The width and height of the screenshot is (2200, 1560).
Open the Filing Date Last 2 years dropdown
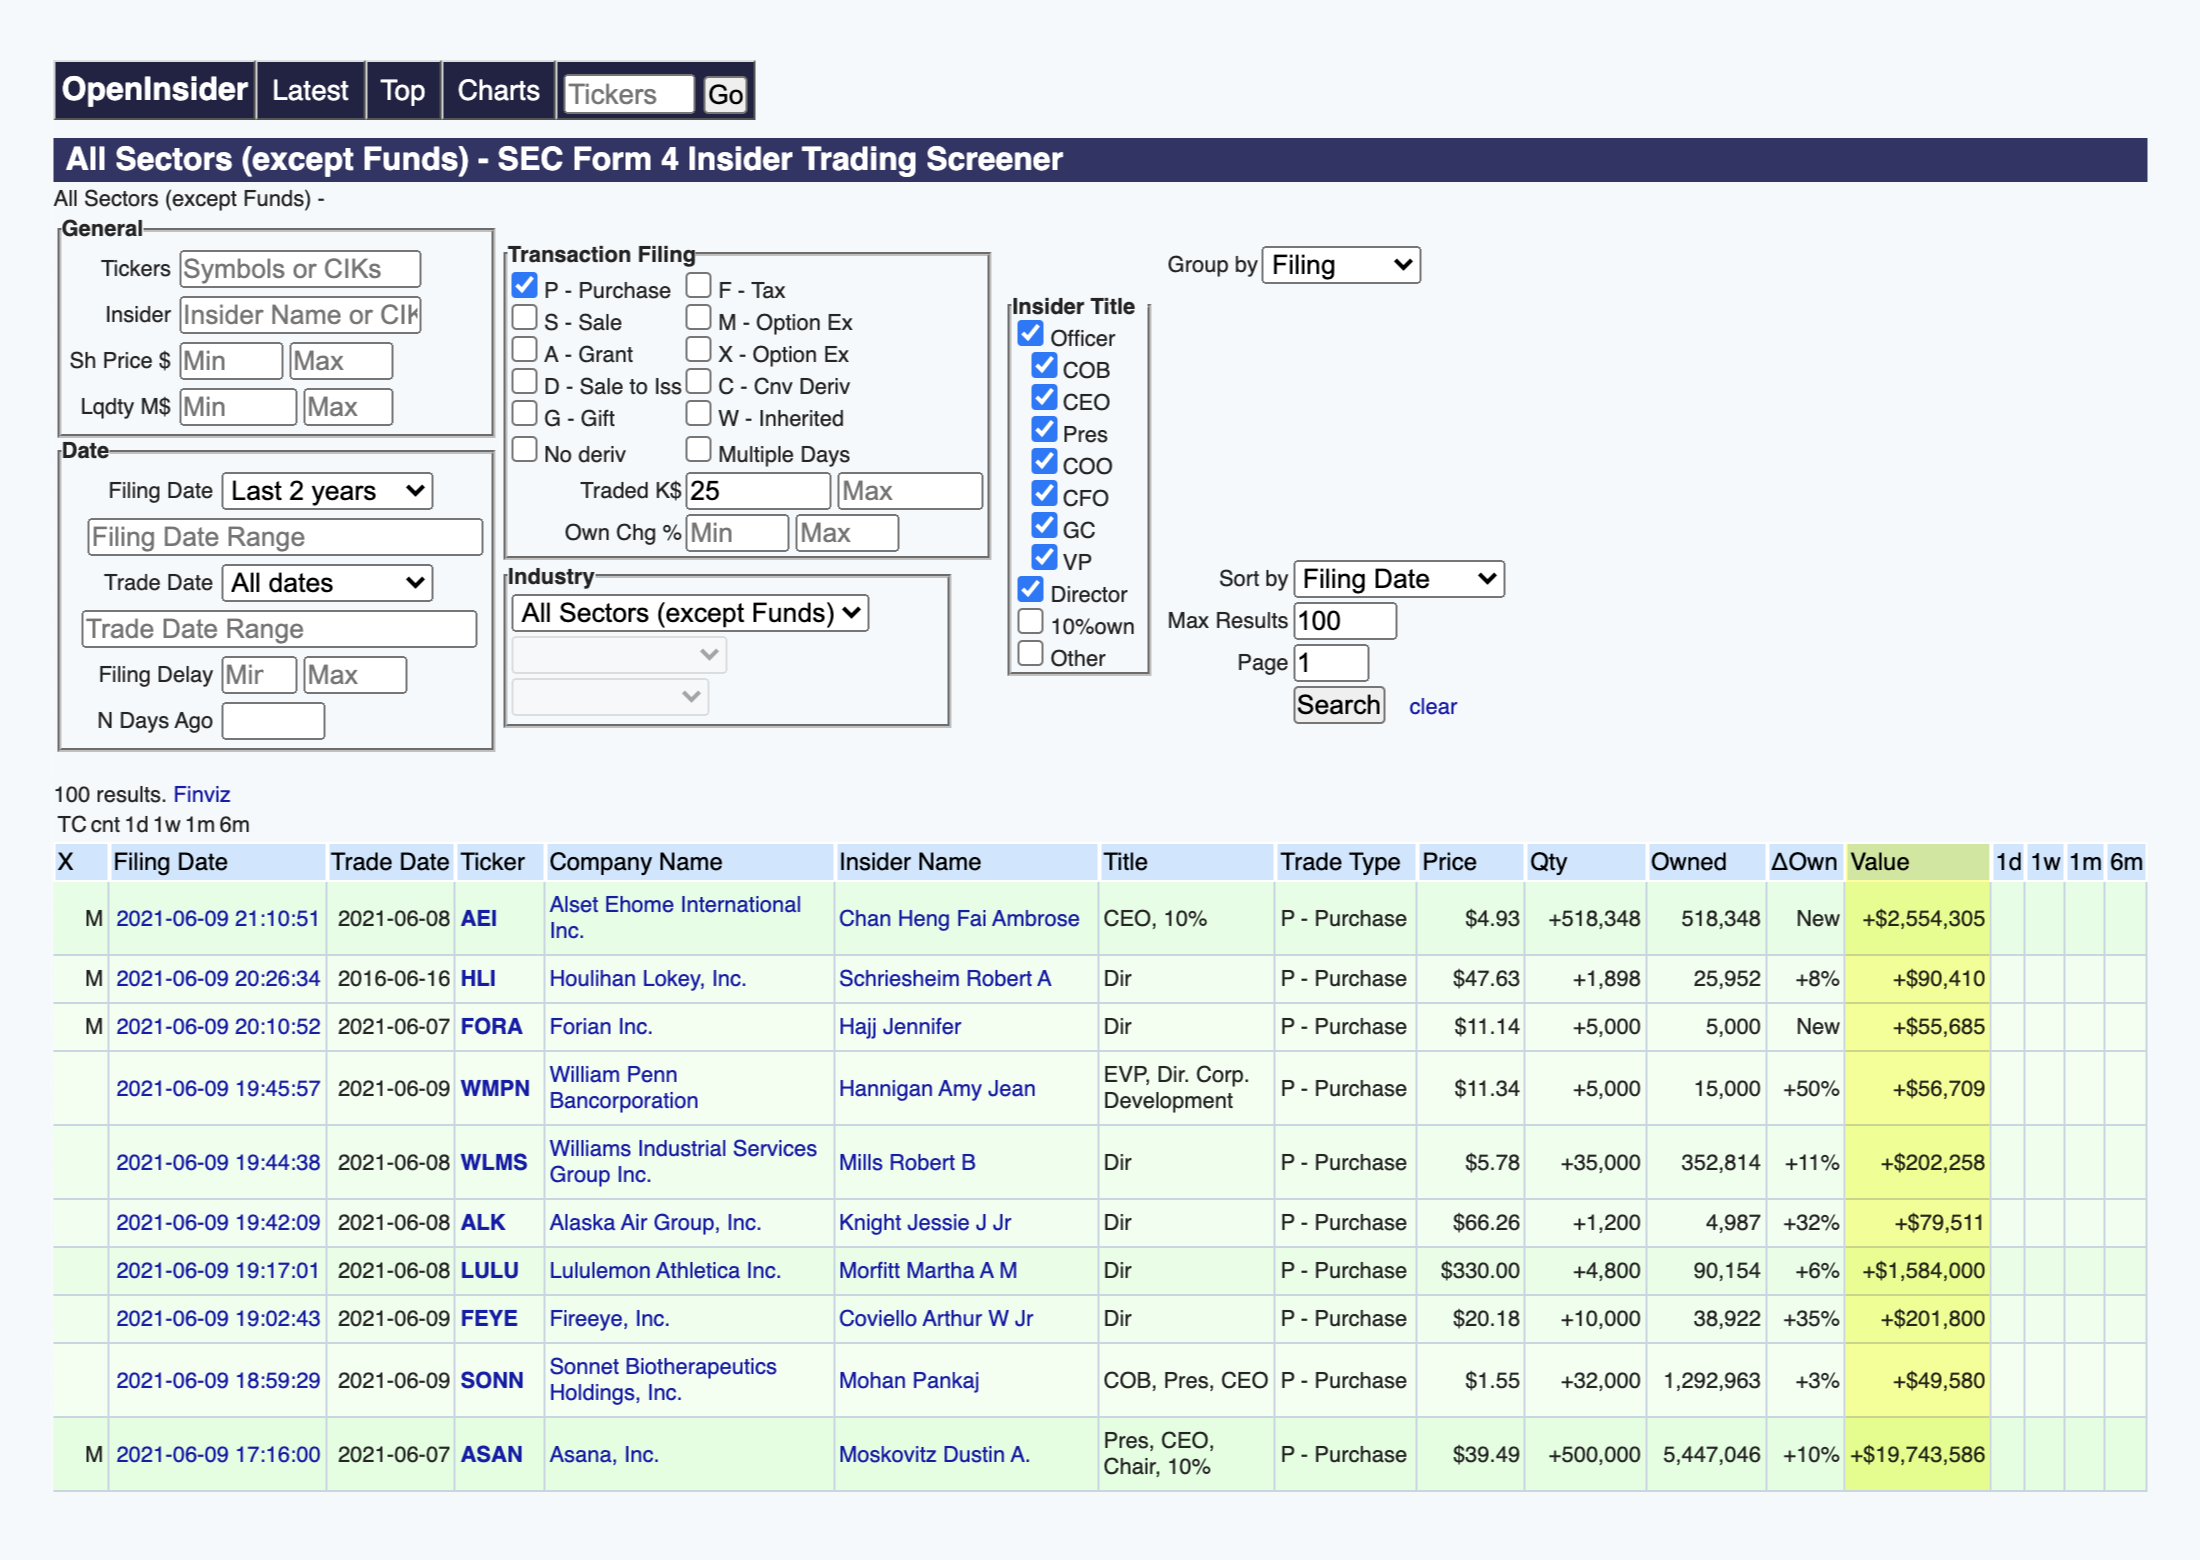(327, 491)
